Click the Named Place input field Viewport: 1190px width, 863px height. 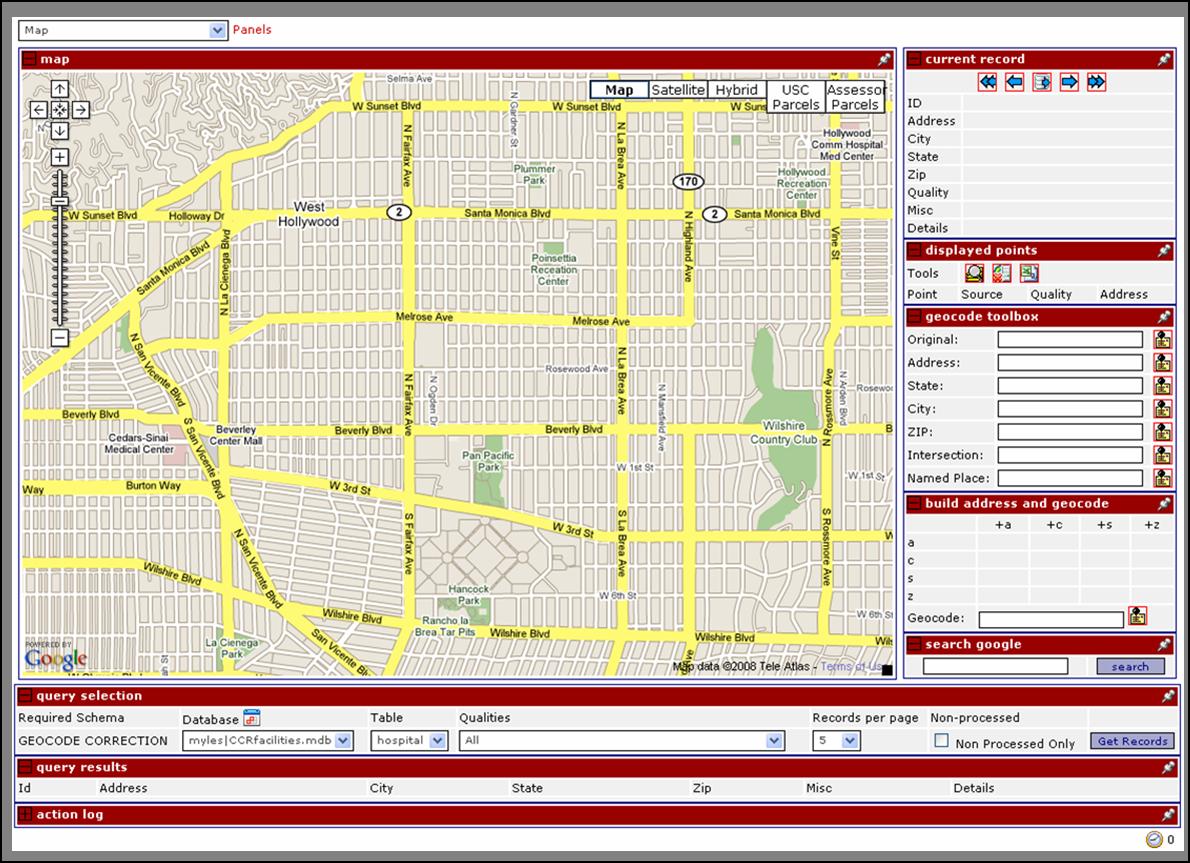click(1070, 478)
